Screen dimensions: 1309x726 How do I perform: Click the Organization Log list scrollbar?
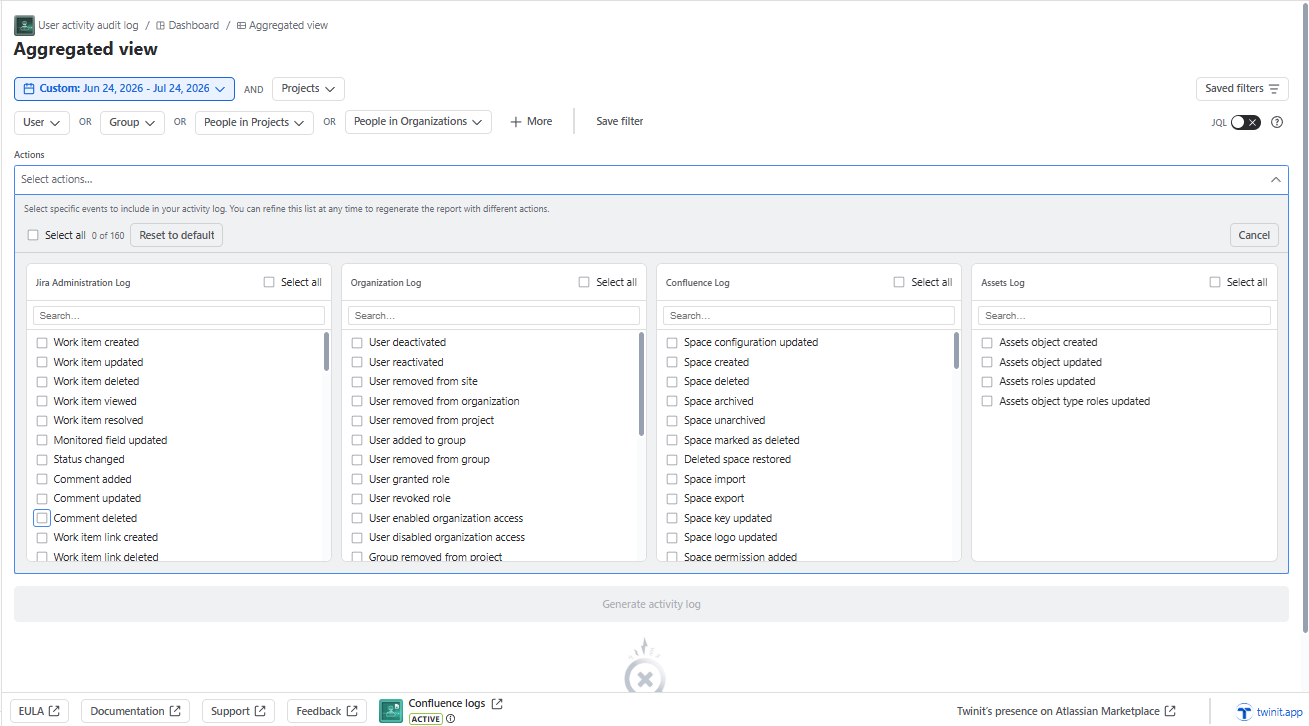[x=641, y=384]
